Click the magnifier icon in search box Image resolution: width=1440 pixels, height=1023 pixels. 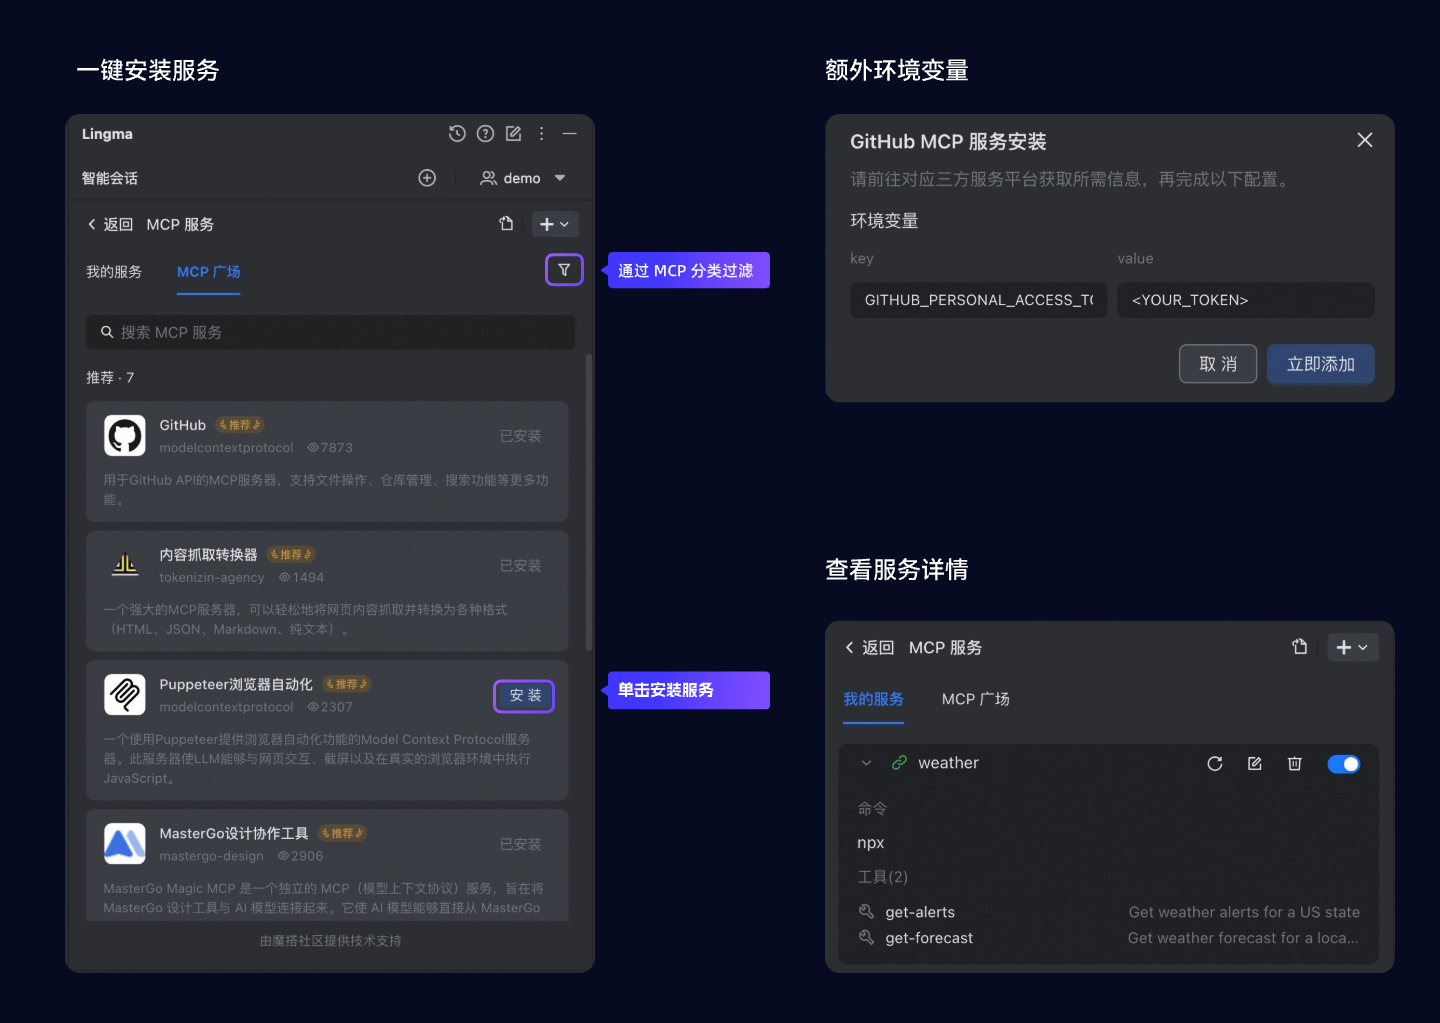[107, 332]
